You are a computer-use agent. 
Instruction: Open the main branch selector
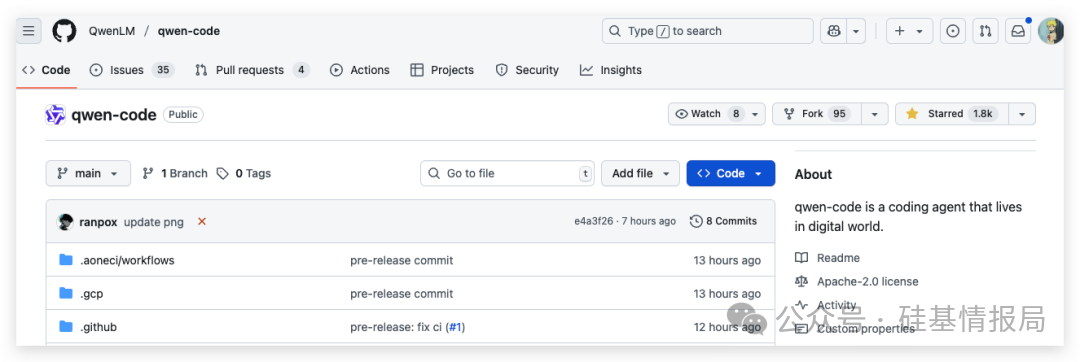coord(88,173)
